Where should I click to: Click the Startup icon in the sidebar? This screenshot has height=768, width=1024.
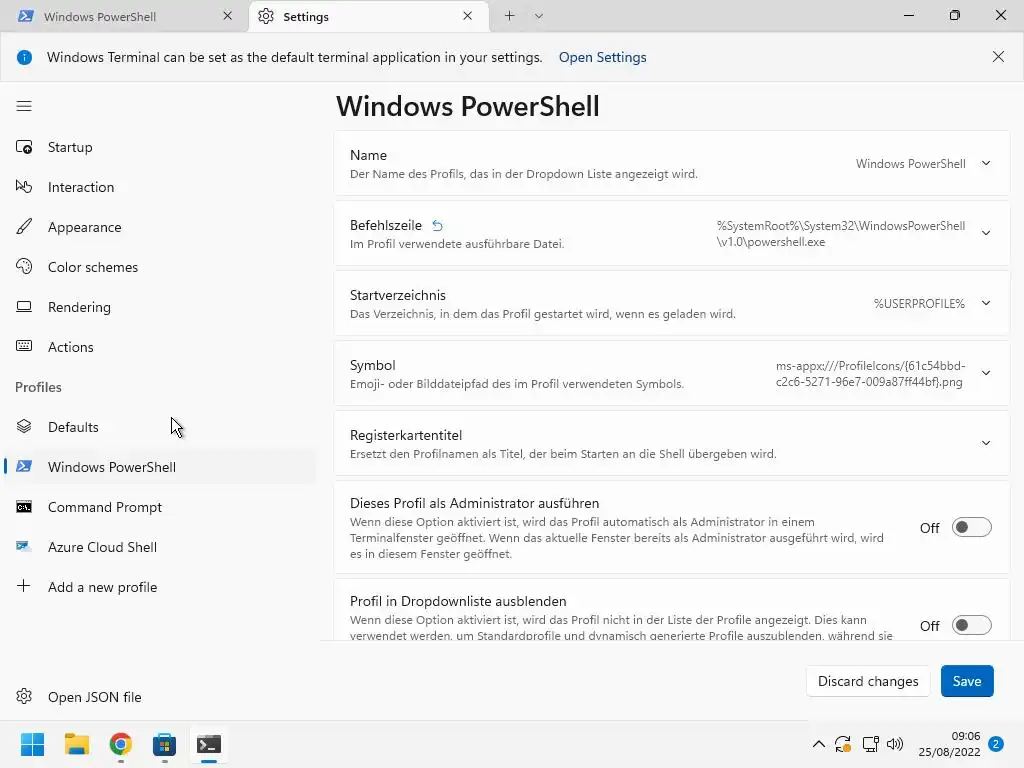point(24,147)
